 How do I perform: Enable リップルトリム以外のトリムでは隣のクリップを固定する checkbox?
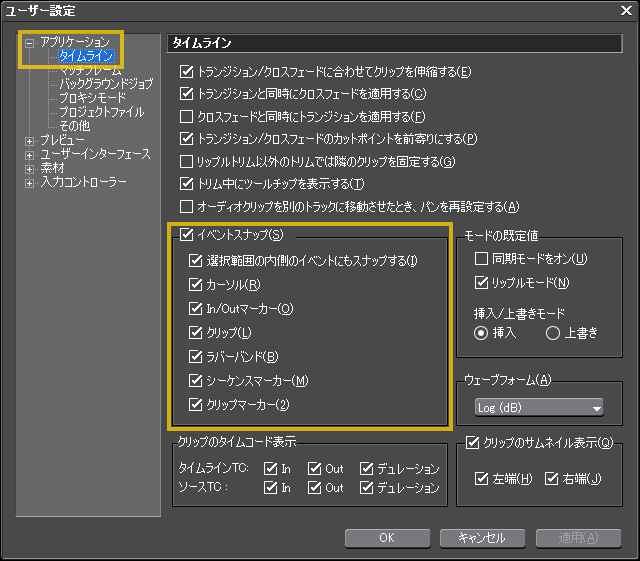[187, 162]
